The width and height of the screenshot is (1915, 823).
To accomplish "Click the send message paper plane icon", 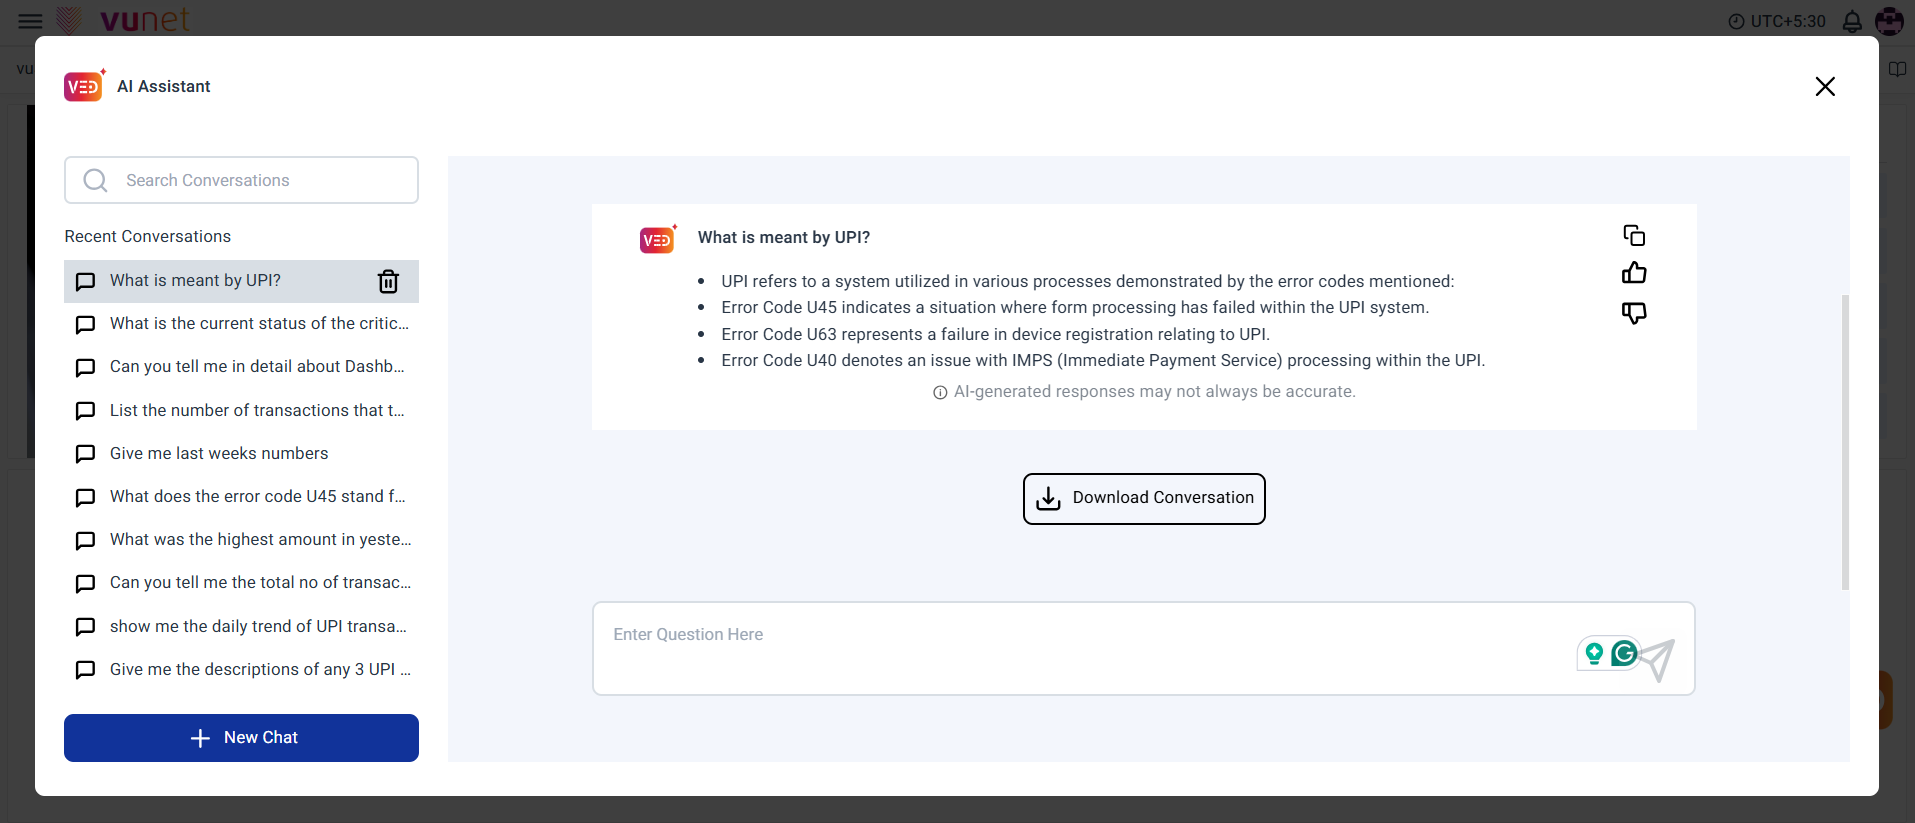I will click(x=1659, y=658).
